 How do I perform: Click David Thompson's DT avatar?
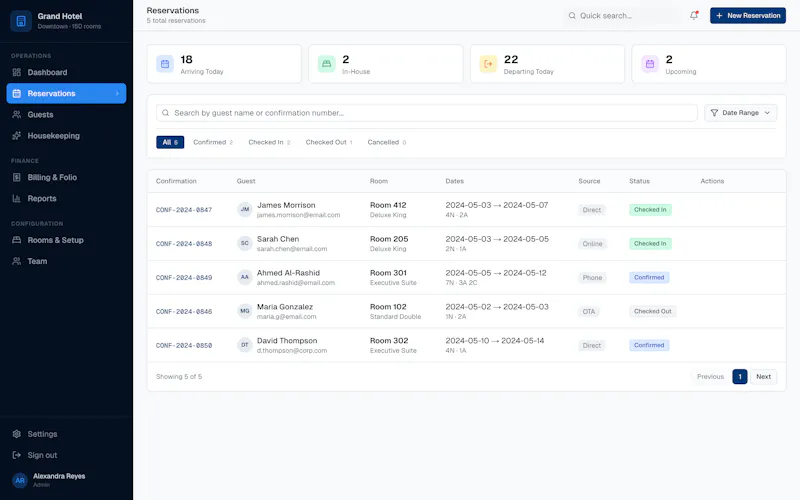pos(245,345)
